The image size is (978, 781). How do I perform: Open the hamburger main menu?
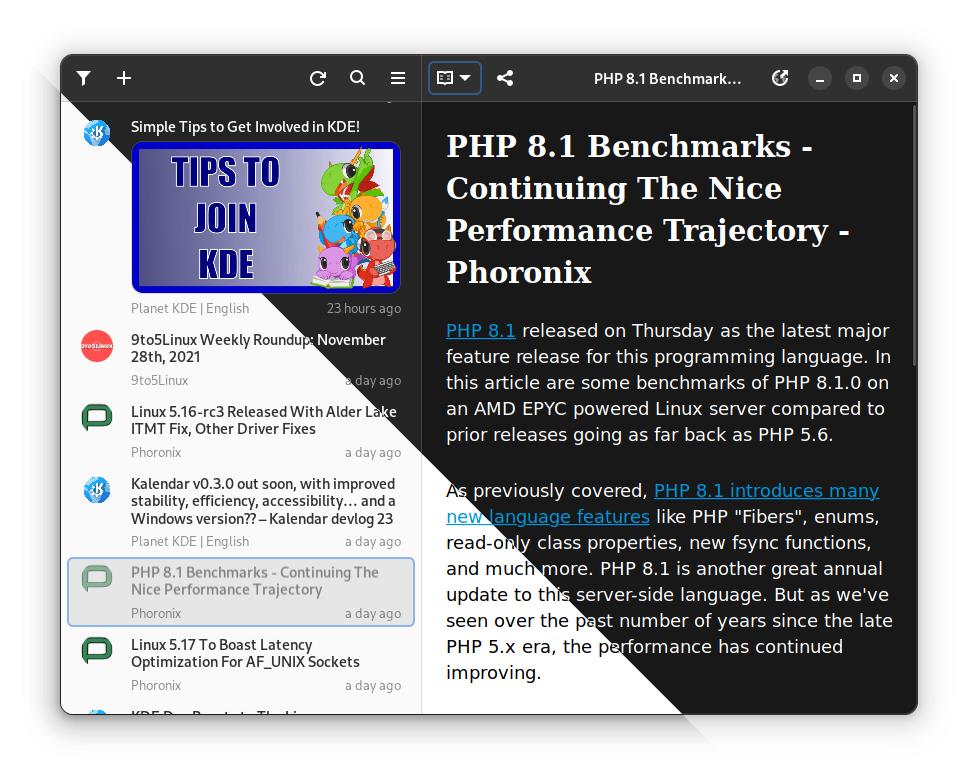click(x=398, y=78)
